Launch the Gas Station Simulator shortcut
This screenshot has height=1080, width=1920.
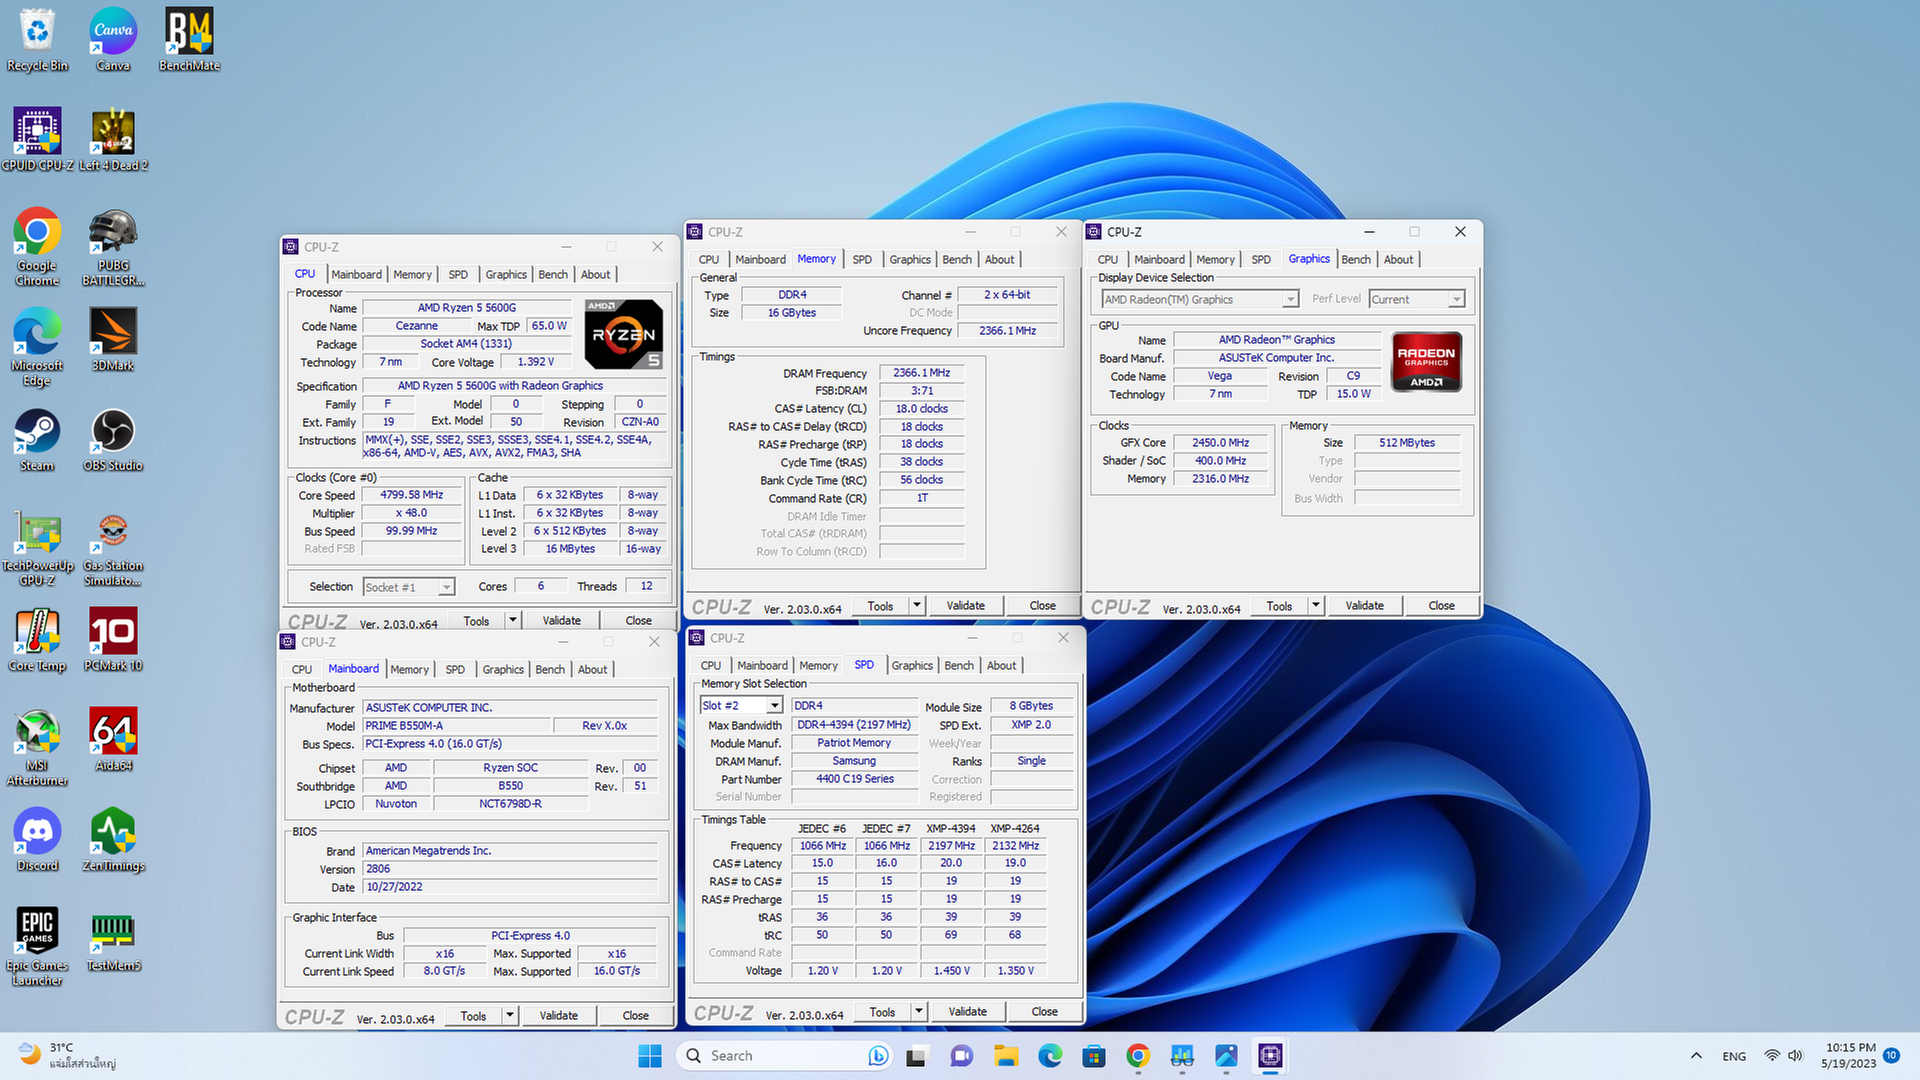113,547
